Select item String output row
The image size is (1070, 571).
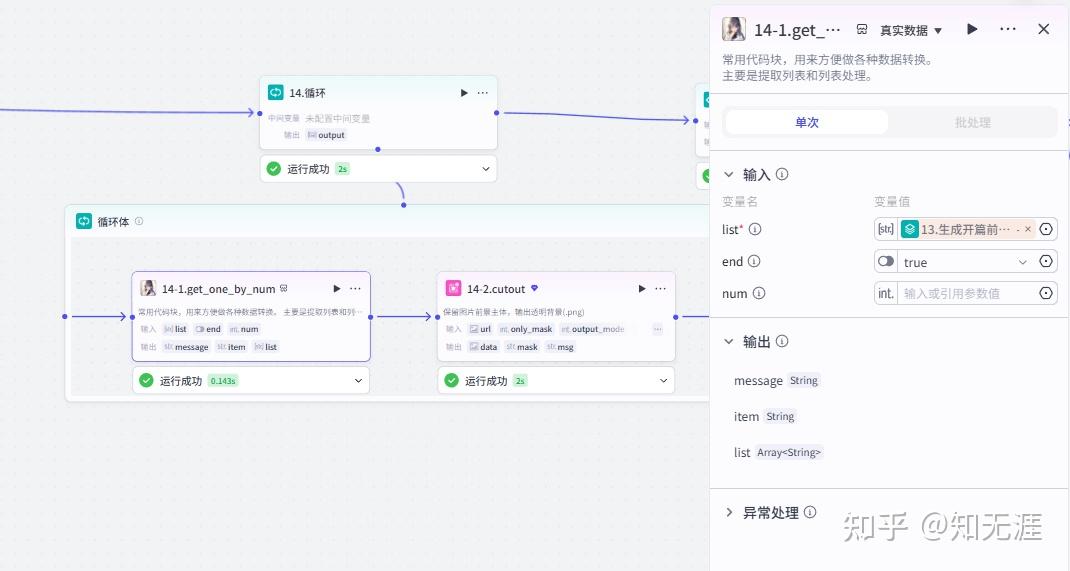[764, 416]
